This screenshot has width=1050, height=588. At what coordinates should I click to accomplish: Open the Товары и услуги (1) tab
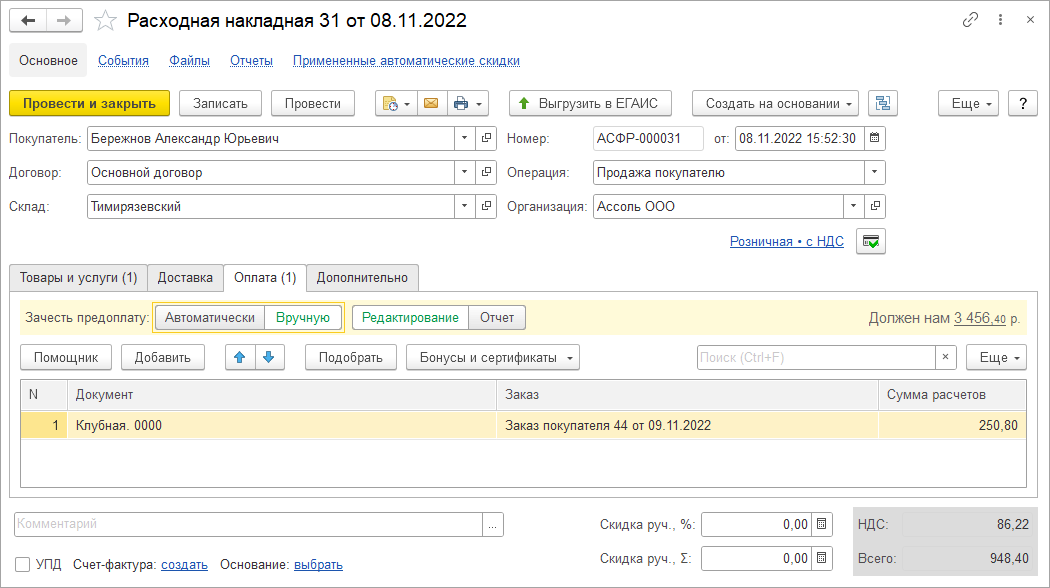pos(78,277)
